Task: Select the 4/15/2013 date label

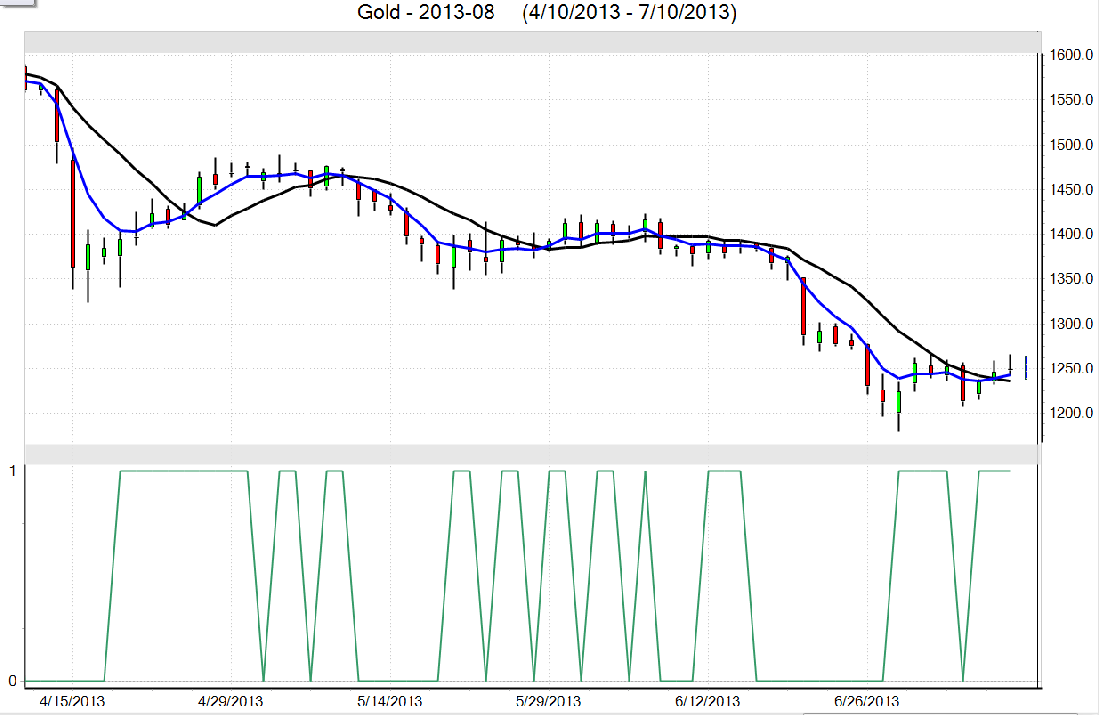Action: (72, 701)
